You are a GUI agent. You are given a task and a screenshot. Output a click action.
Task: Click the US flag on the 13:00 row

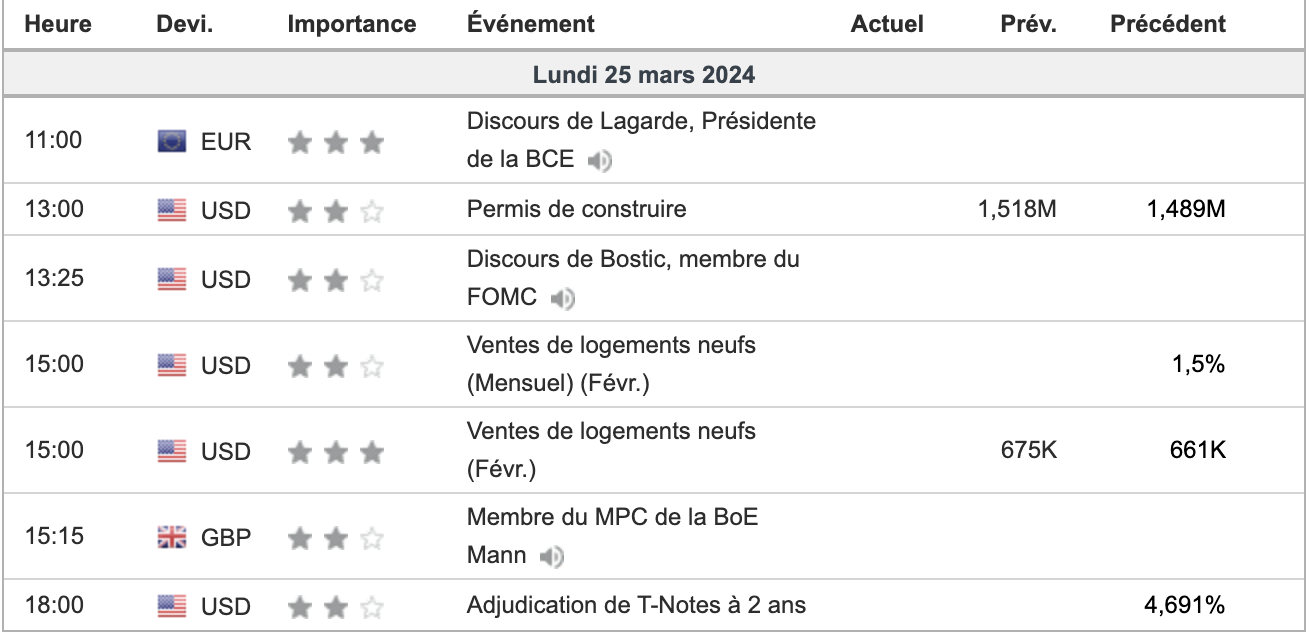(172, 210)
